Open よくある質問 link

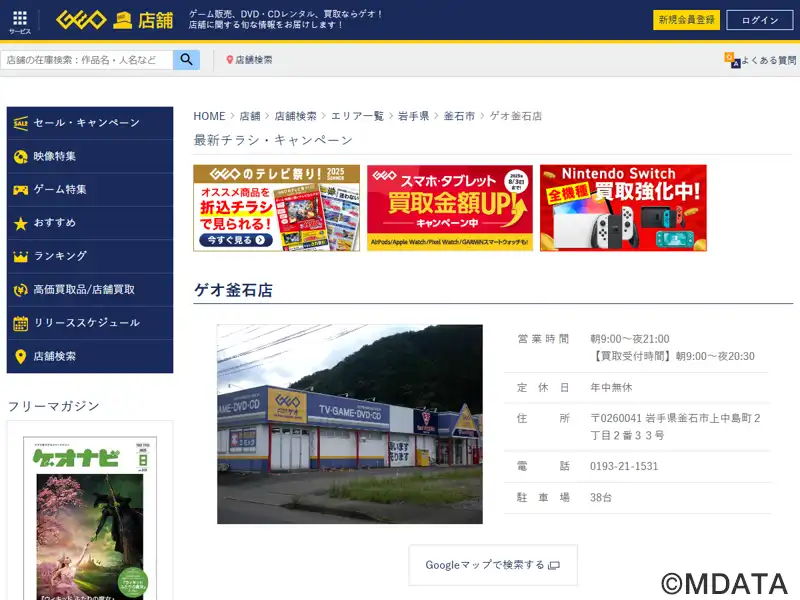[x=760, y=60]
